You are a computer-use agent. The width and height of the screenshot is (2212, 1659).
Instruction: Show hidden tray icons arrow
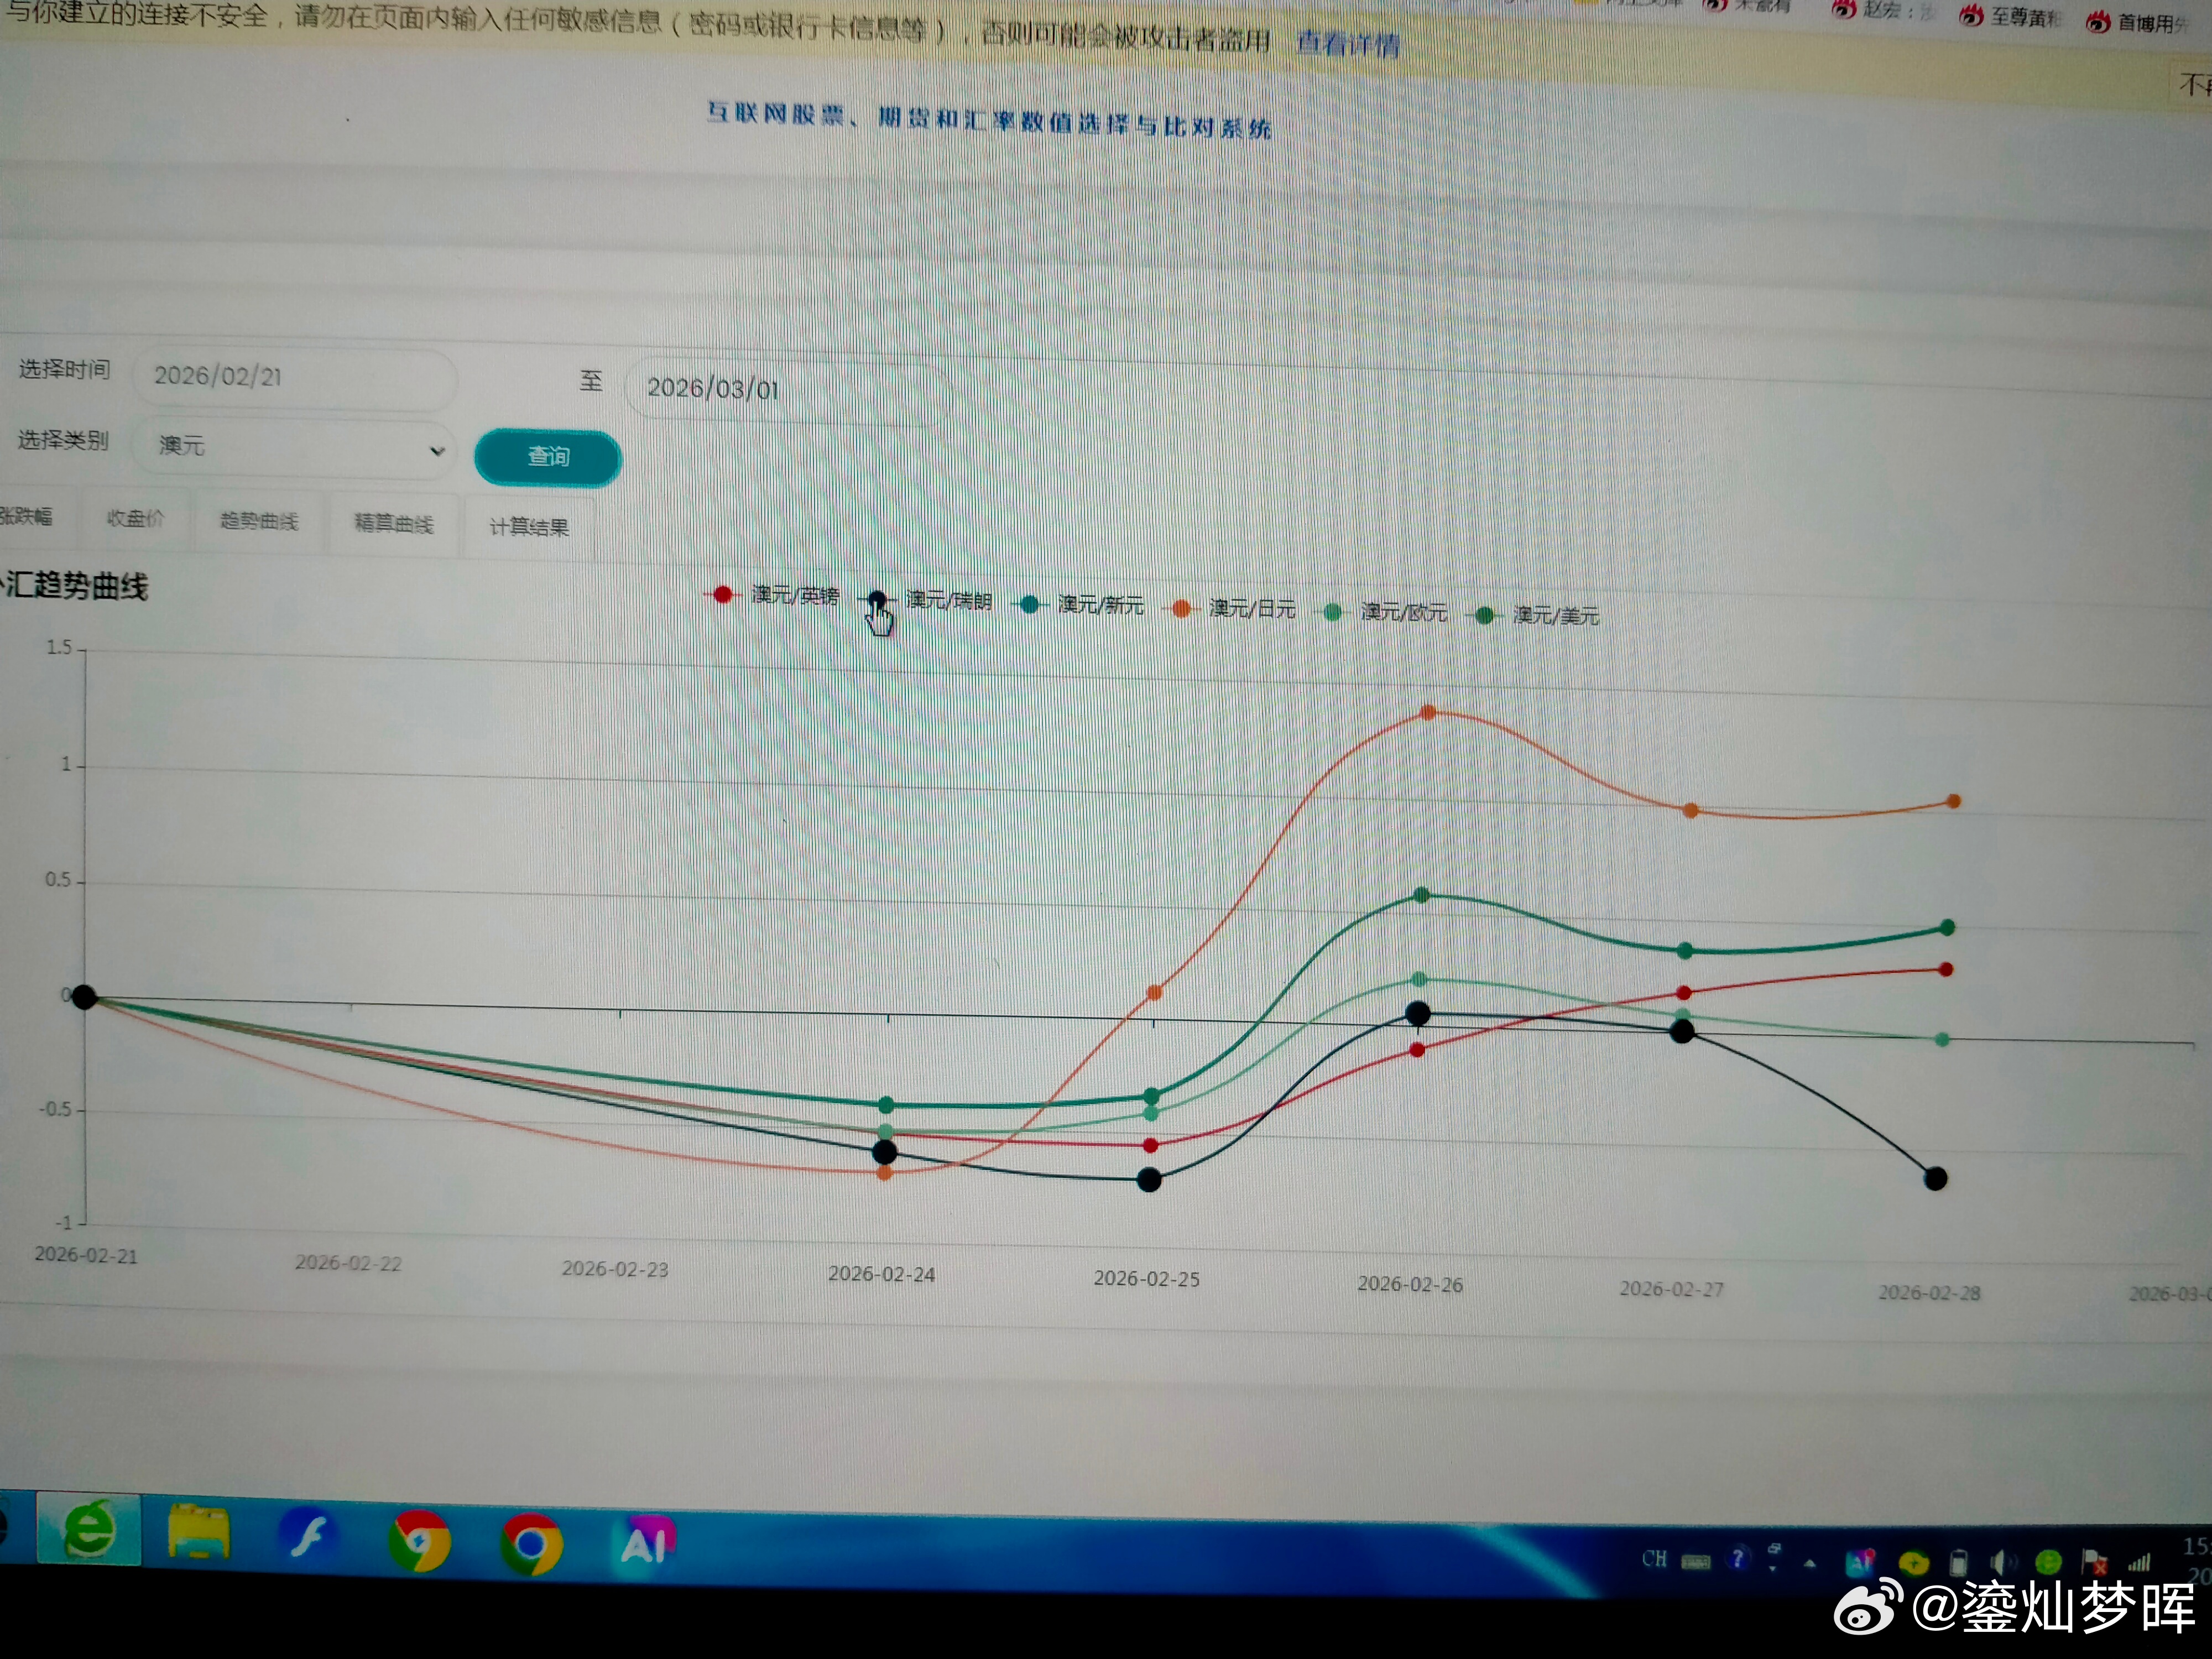click(x=1809, y=1563)
